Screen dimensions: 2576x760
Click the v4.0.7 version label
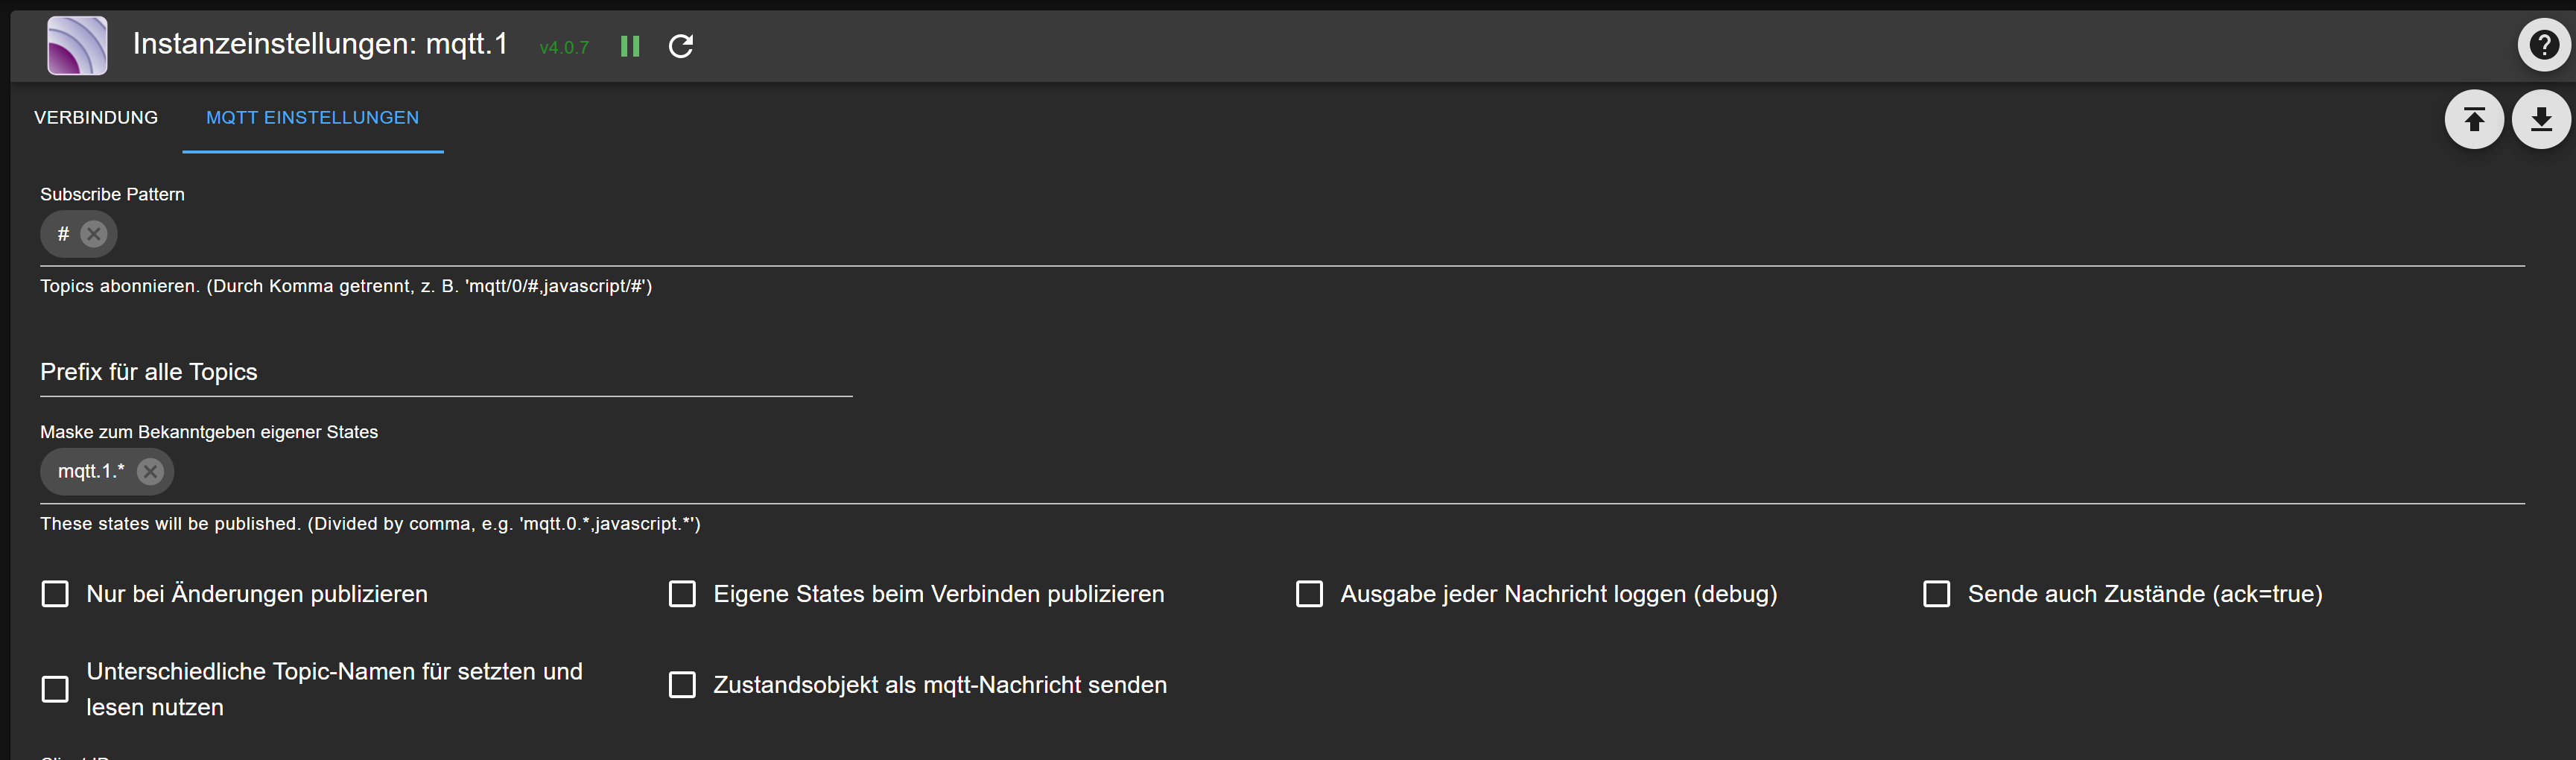tap(564, 47)
